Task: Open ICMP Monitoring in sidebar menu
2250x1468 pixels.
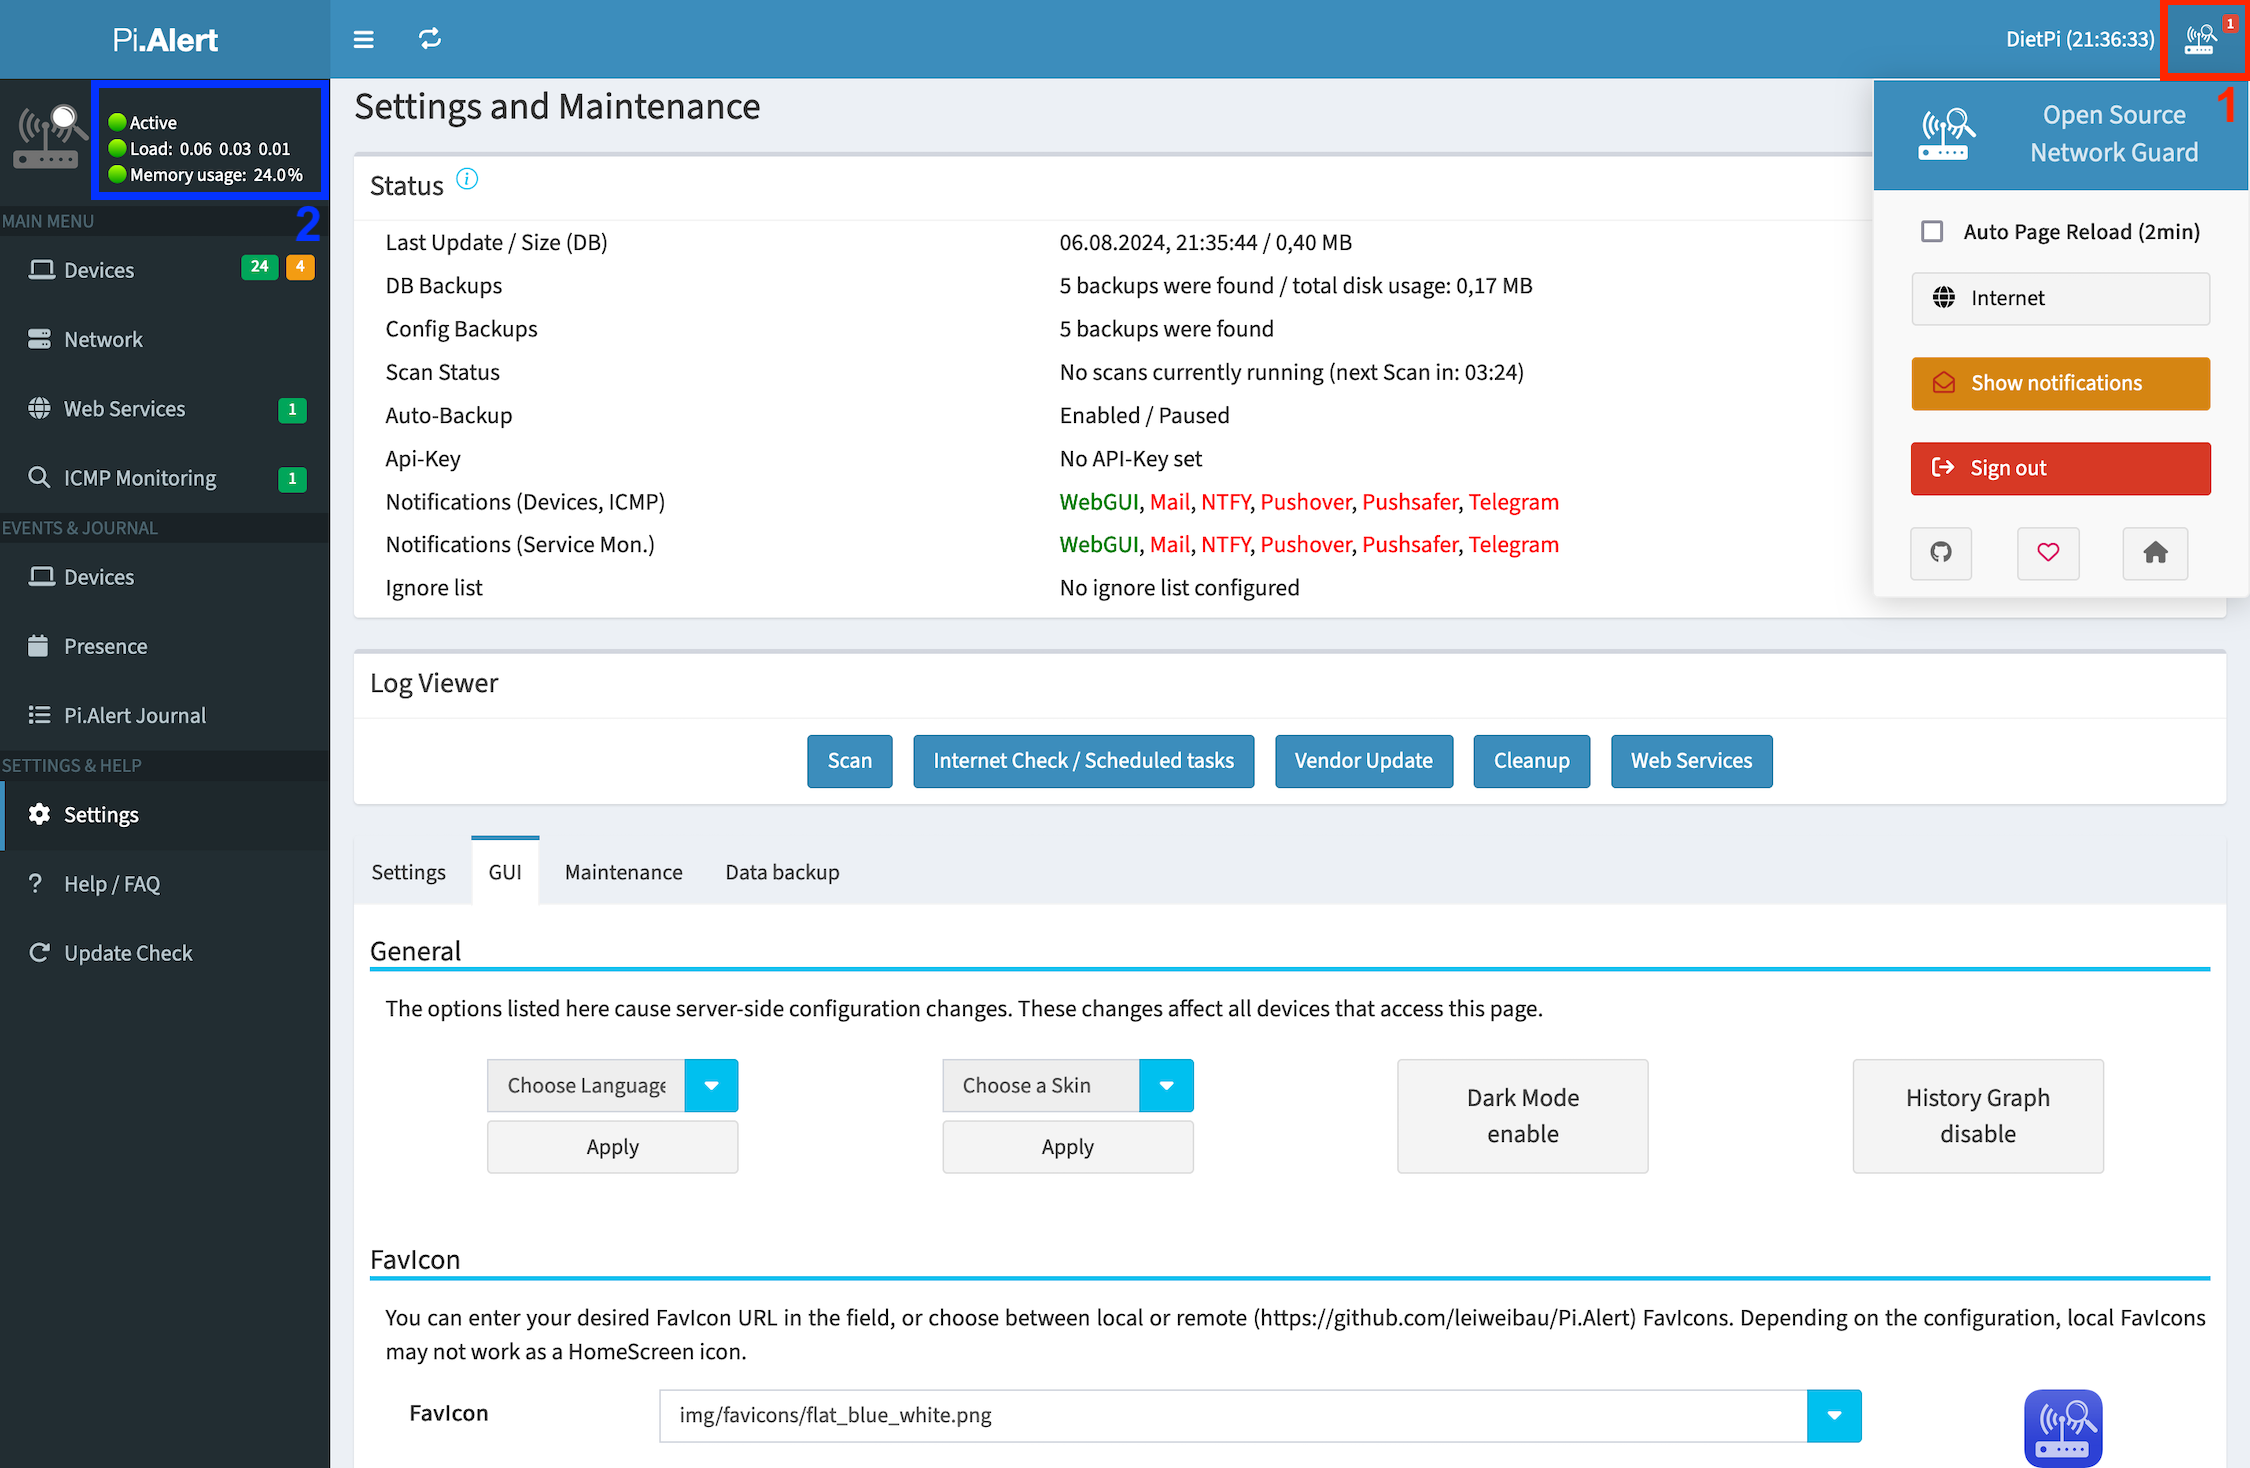Action: (x=140, y=478)
